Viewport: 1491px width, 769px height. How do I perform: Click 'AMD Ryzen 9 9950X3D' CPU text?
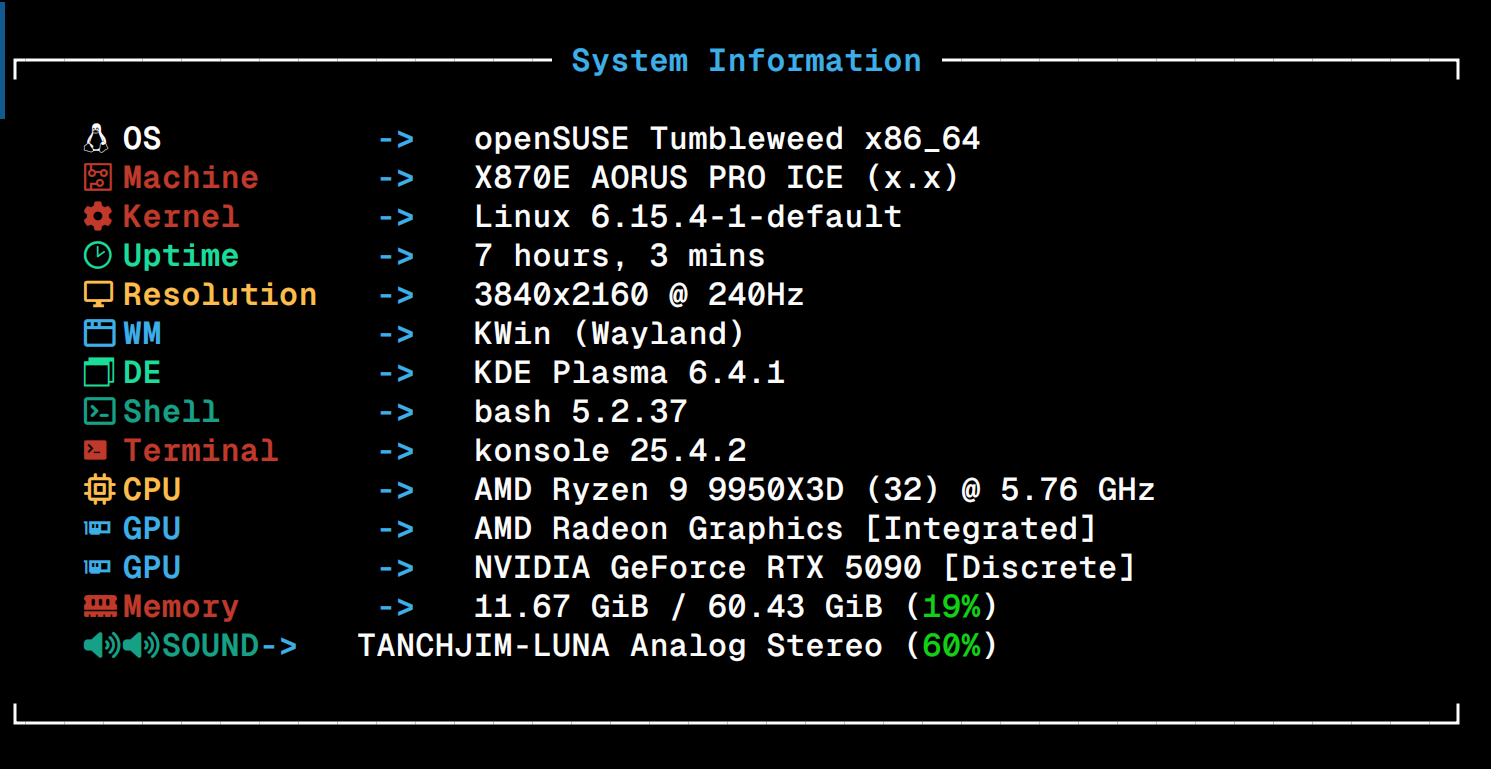click(x=659, y=489)
